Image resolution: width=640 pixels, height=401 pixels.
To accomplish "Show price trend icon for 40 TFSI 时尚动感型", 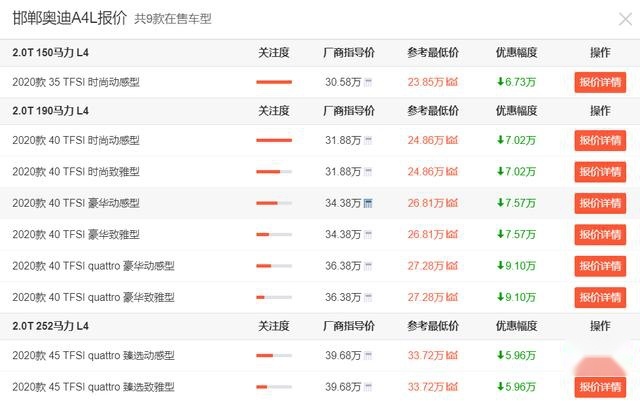I will tap(452, 140).
